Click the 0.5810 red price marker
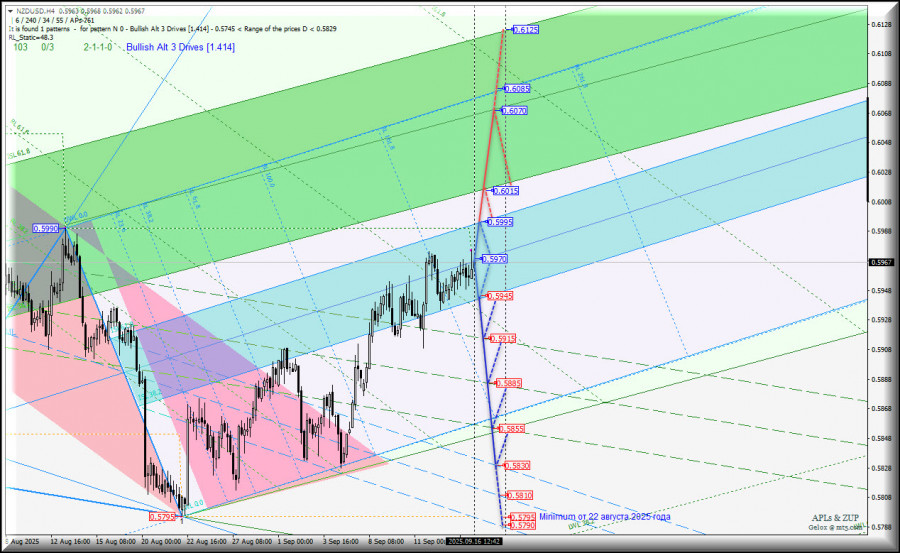 click(519, 495)
